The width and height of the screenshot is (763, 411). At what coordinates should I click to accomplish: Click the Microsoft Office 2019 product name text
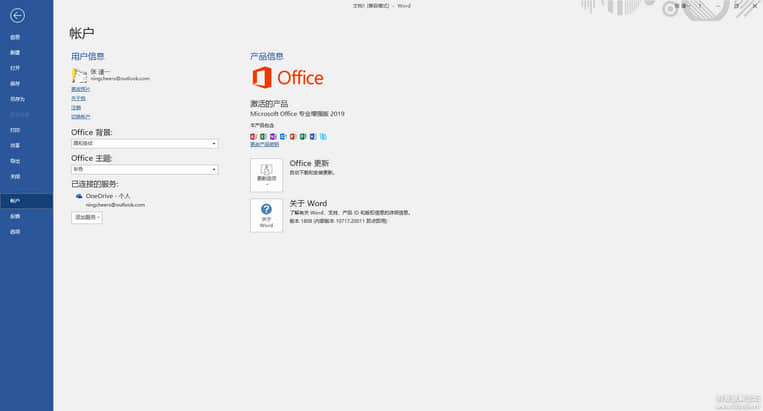click(297, 114)
